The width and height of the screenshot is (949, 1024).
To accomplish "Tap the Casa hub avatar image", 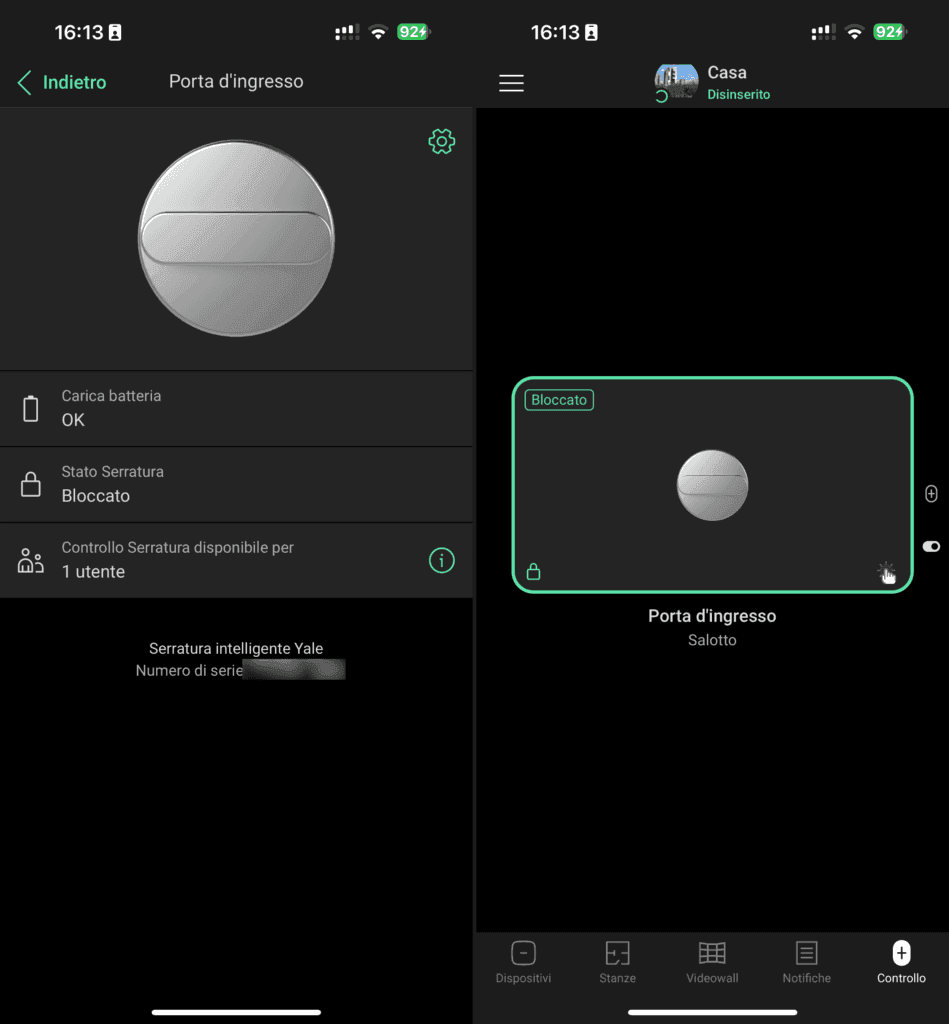I will 677,82.
